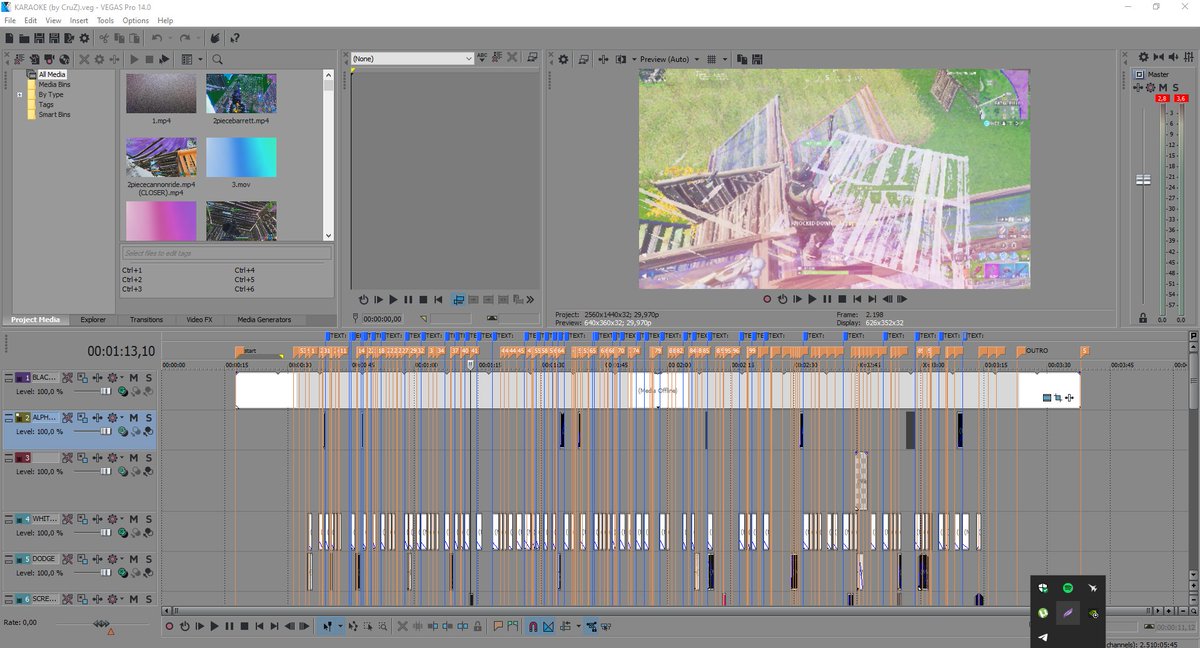This screenshot has height=648, width=1200.
Task: Solo the DODGE video track
Action: click(148, 559)
